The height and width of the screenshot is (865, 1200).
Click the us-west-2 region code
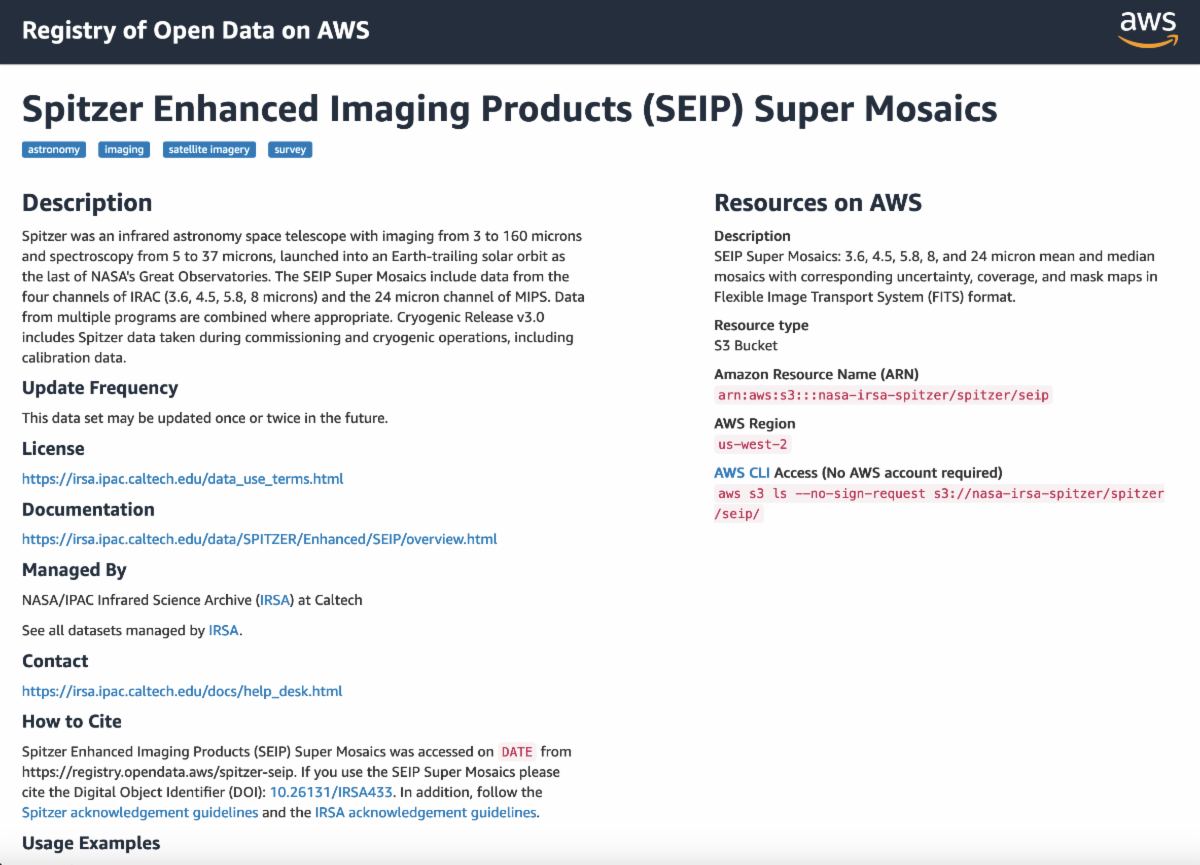pyautogui.click(x=754, y=444)
